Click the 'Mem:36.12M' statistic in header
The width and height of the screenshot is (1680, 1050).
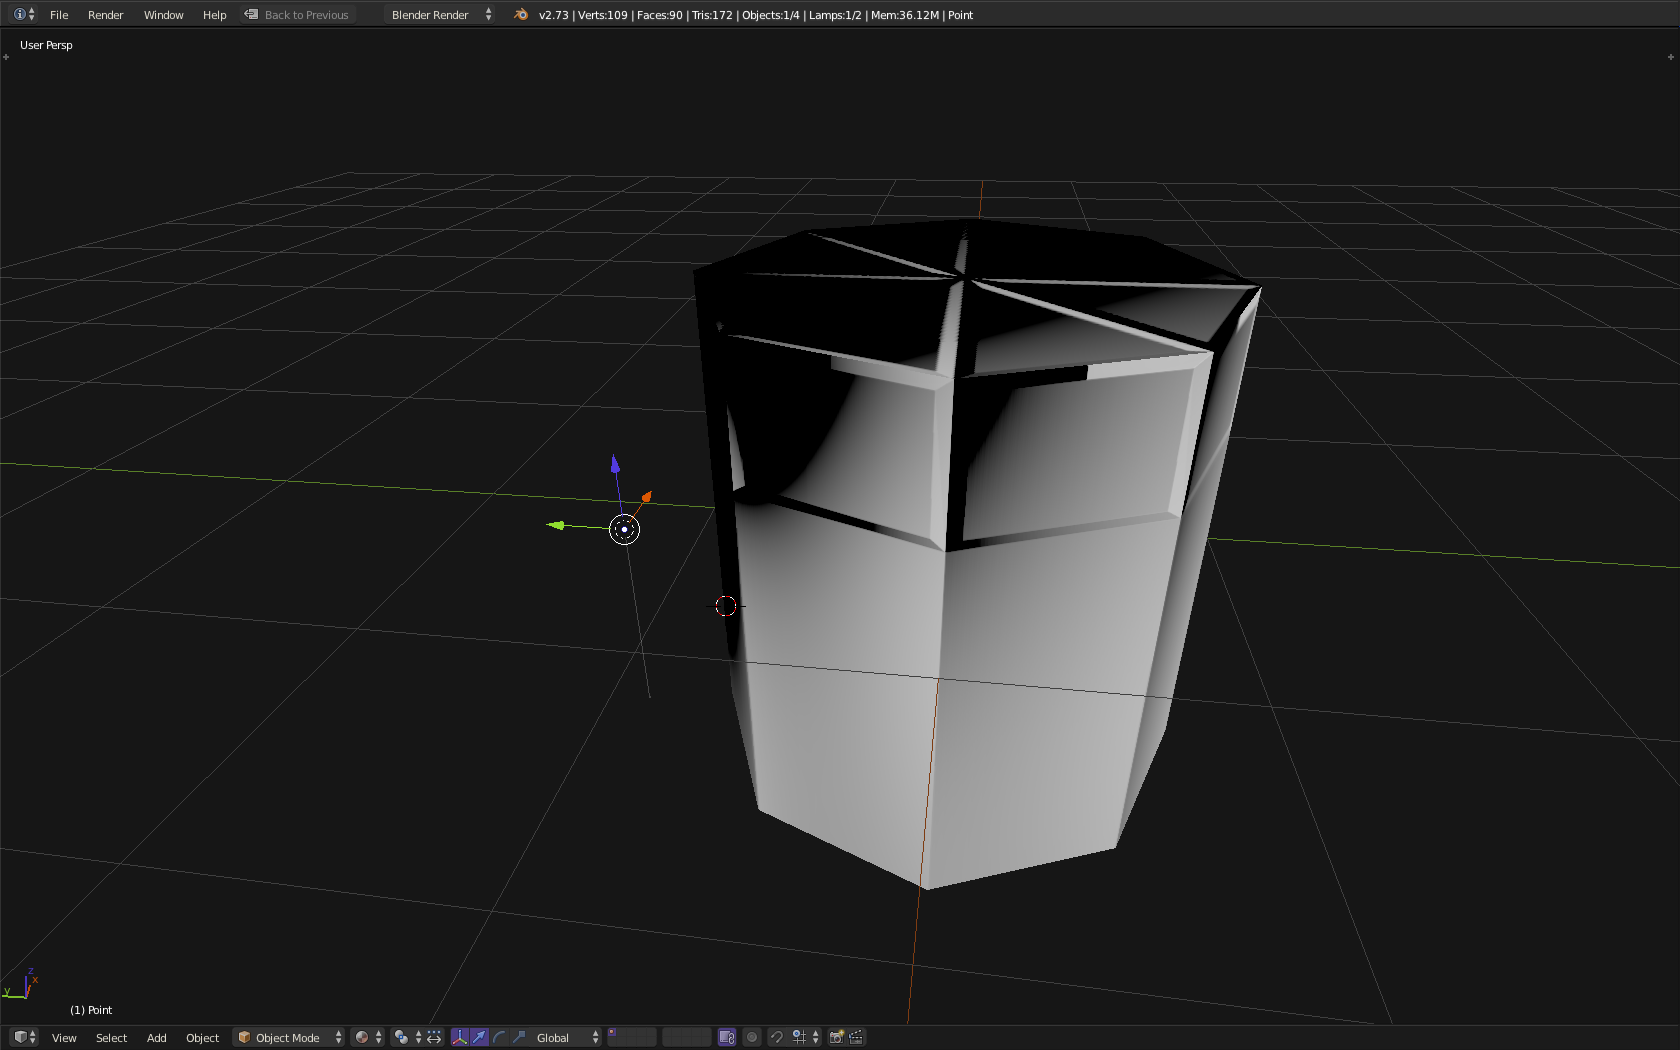[905, 15]
